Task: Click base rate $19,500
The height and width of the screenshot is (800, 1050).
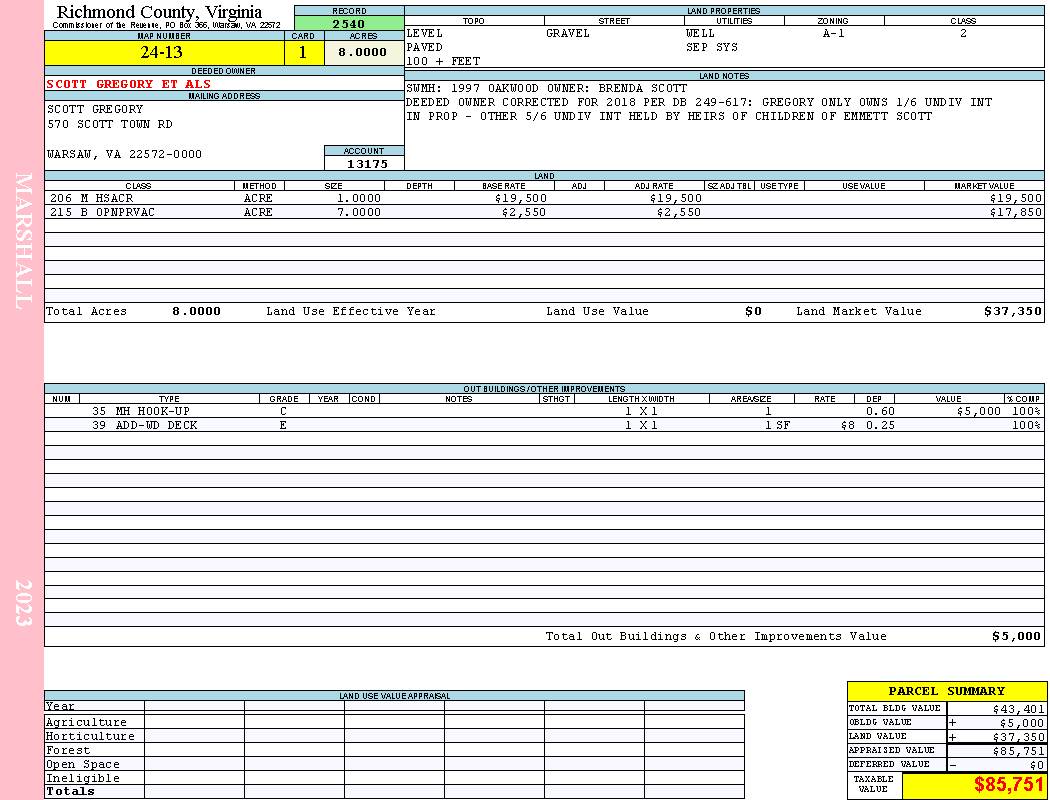Action: 521,198
